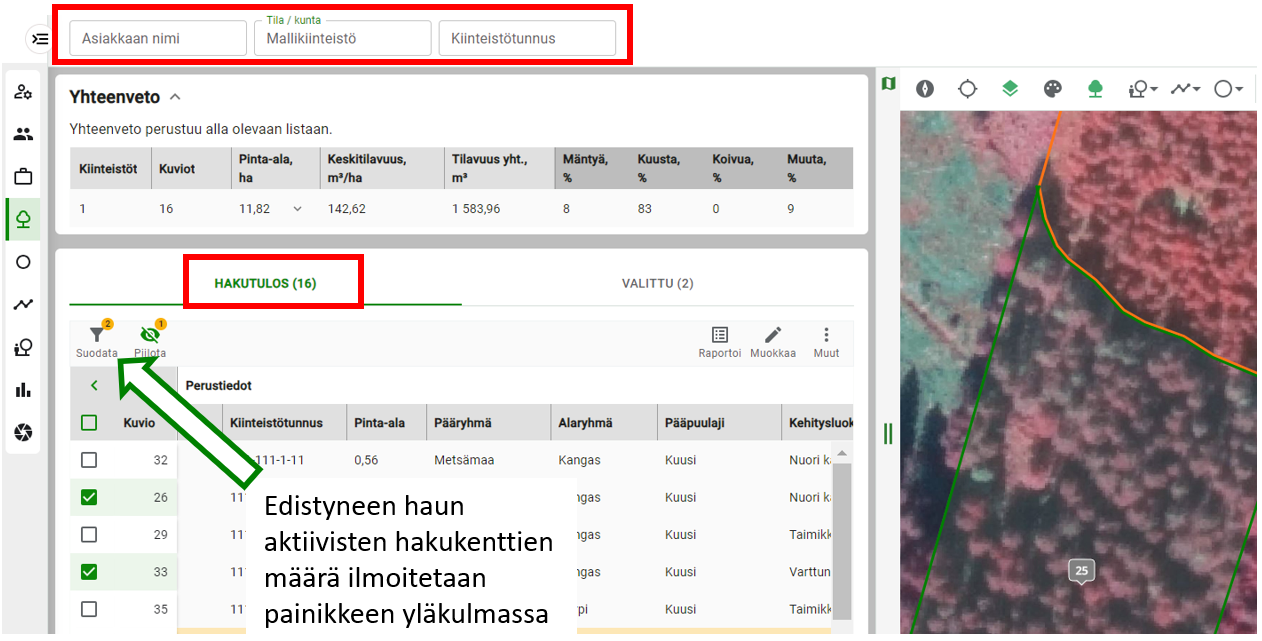The width and height of the screenshot is (1262, 641).
Task: Click the panel splitter handle beside the map
Action: [x=888, y=434]
